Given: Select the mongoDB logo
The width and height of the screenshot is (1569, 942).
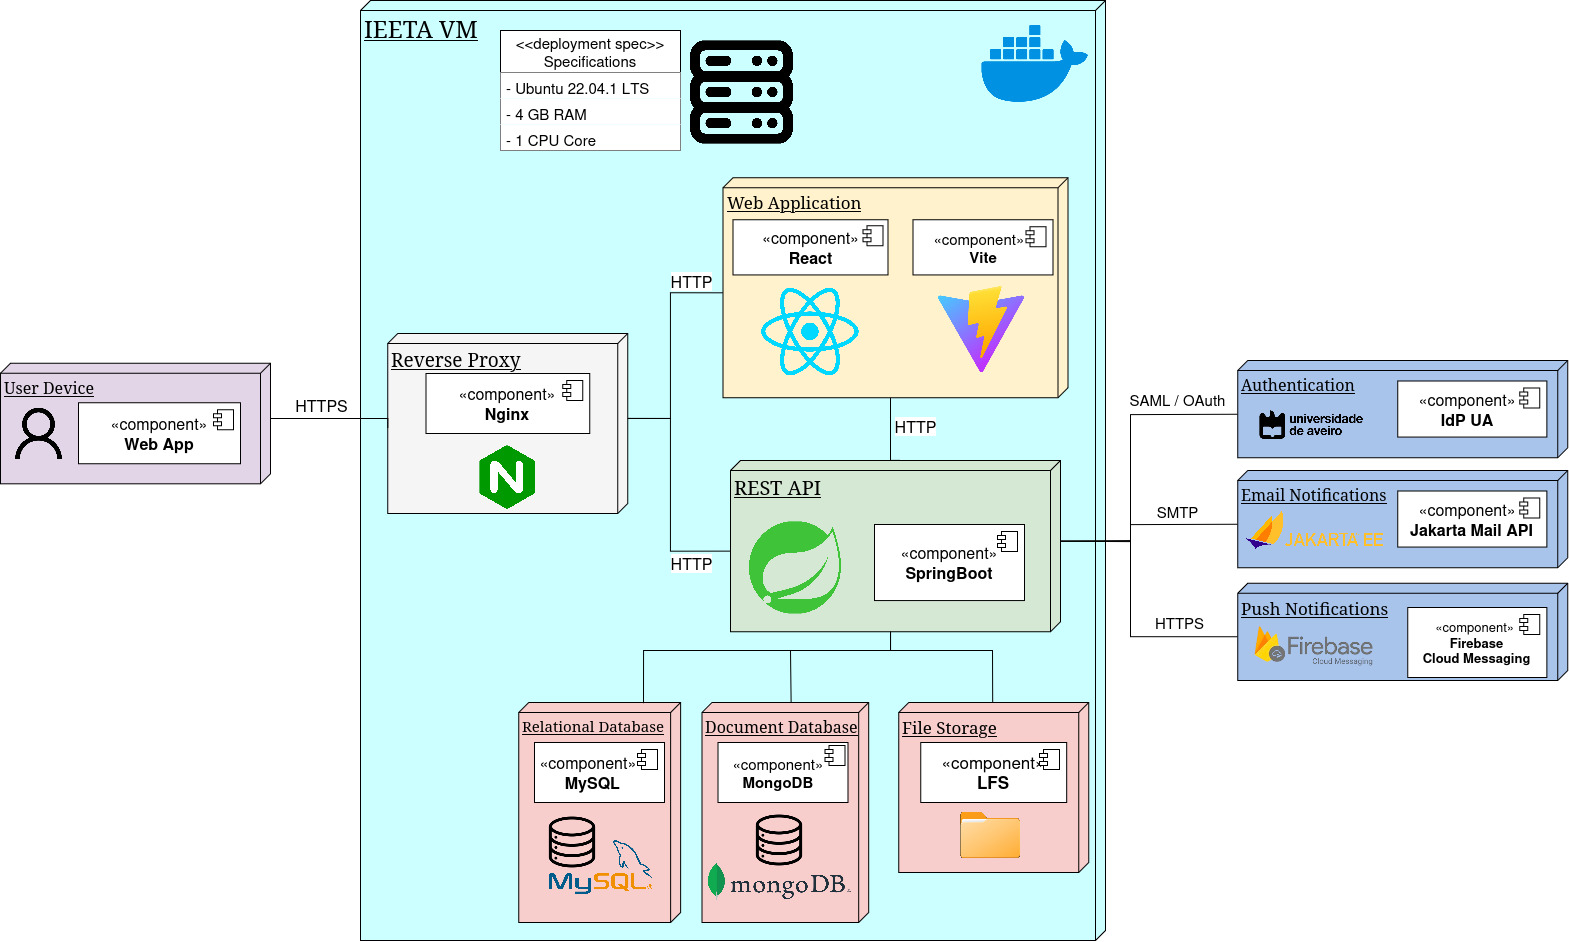Looking at the screenshot, I should [x=779, y=883].
